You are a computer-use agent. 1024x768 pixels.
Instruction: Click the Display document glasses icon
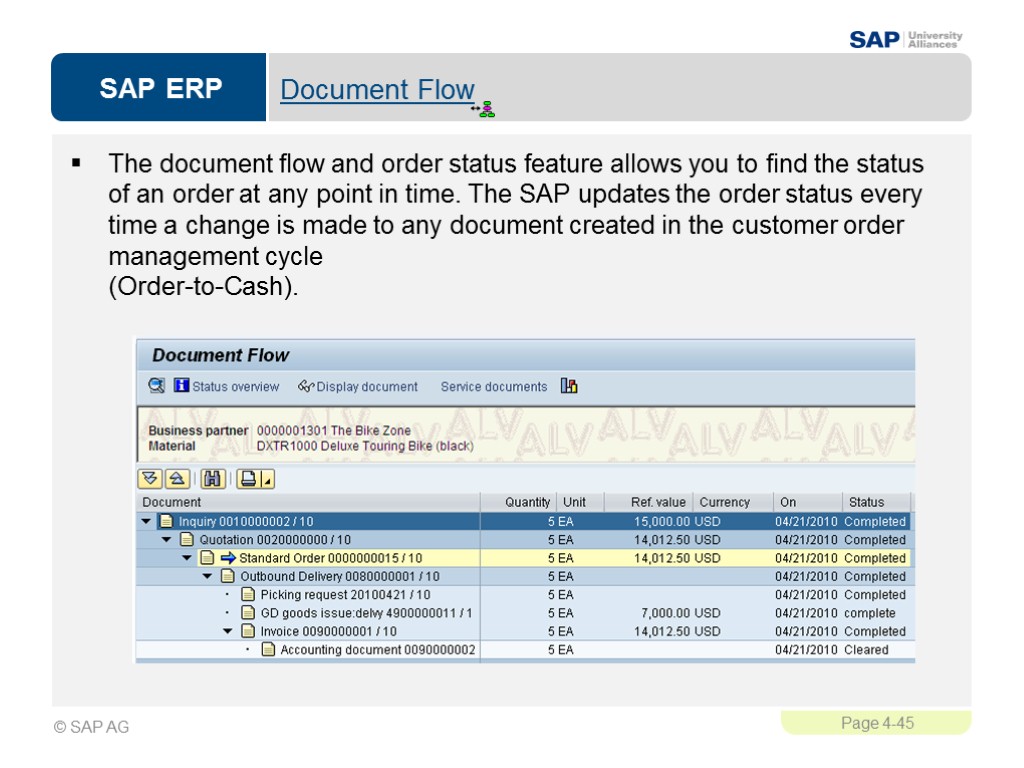pos(306,386)
